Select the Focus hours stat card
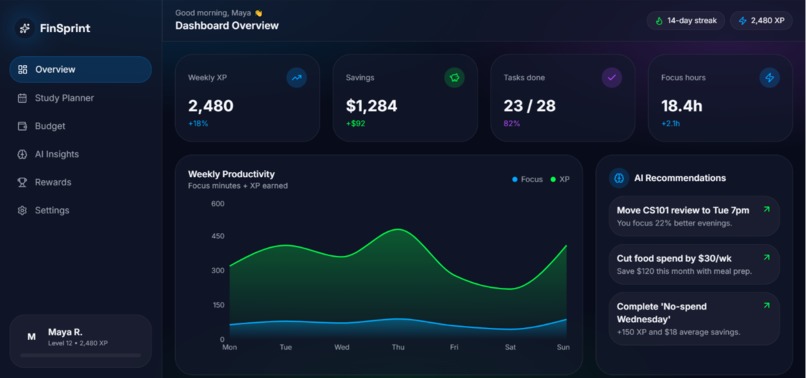 (x=720, y=98)
